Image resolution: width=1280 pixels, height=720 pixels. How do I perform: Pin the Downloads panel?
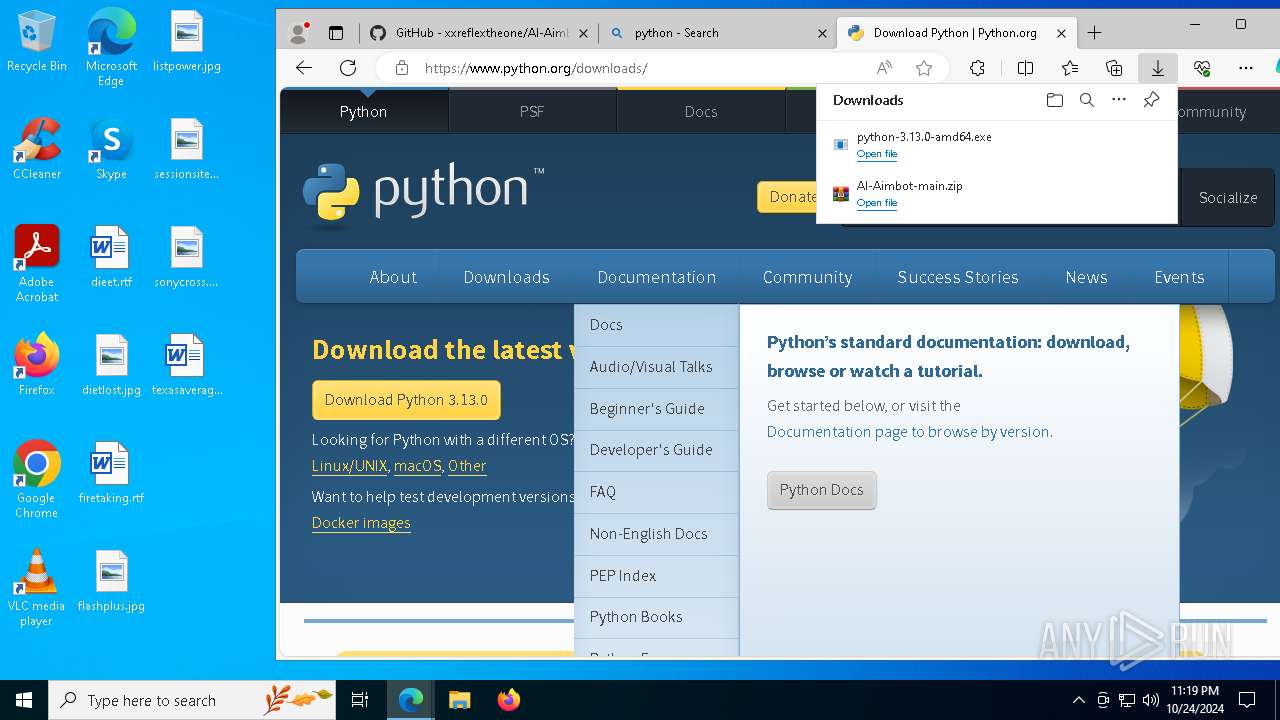tap(1151, 100)
